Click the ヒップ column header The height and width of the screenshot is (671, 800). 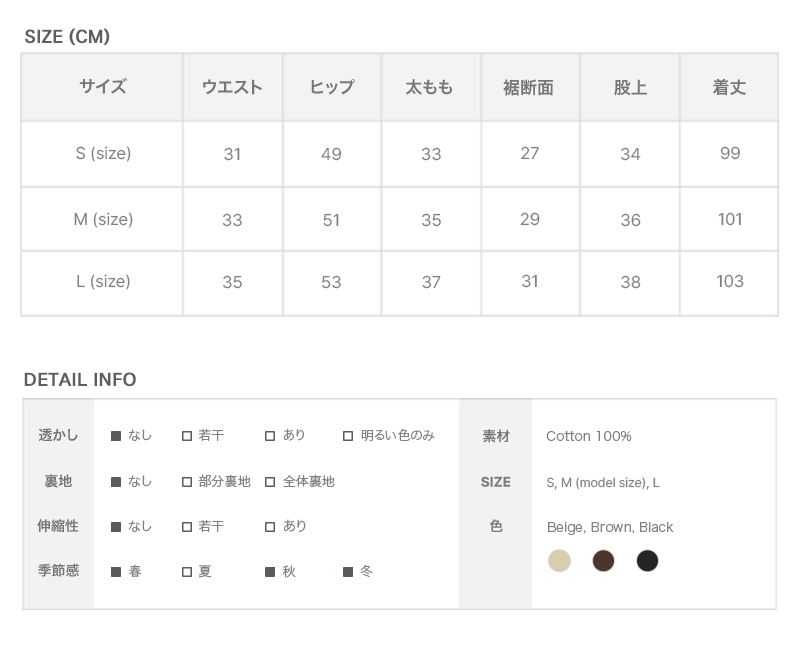point(331,88)
